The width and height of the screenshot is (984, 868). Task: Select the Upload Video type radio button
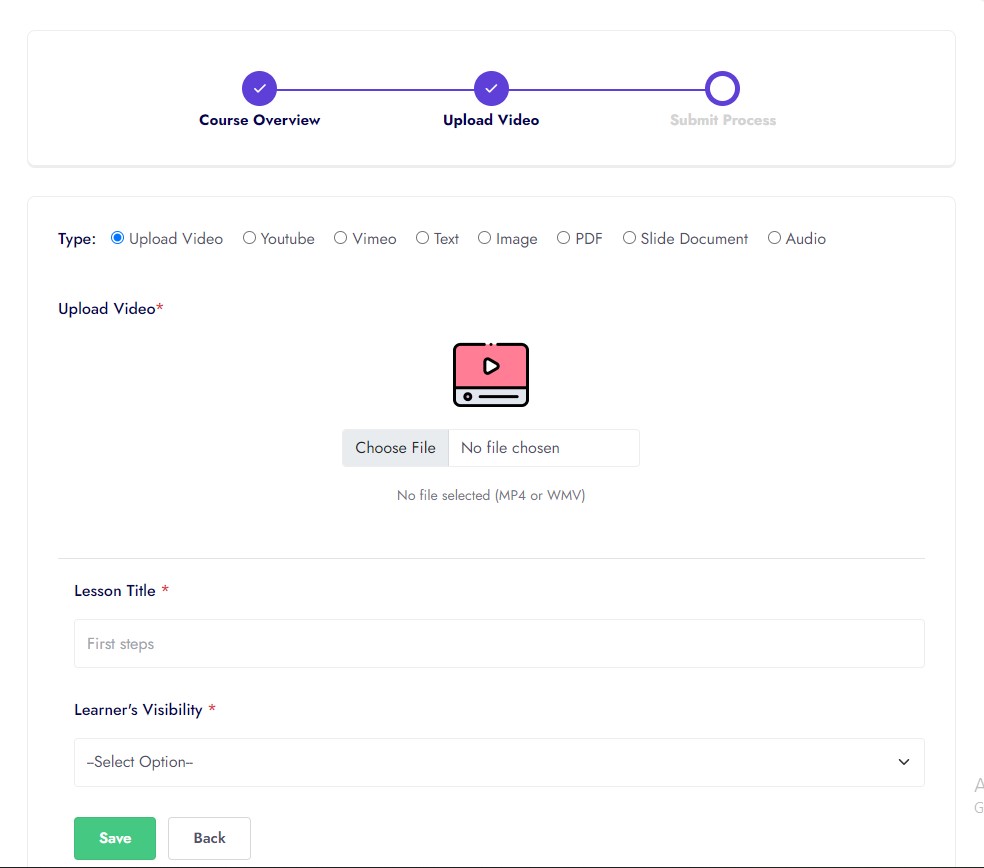118,238
